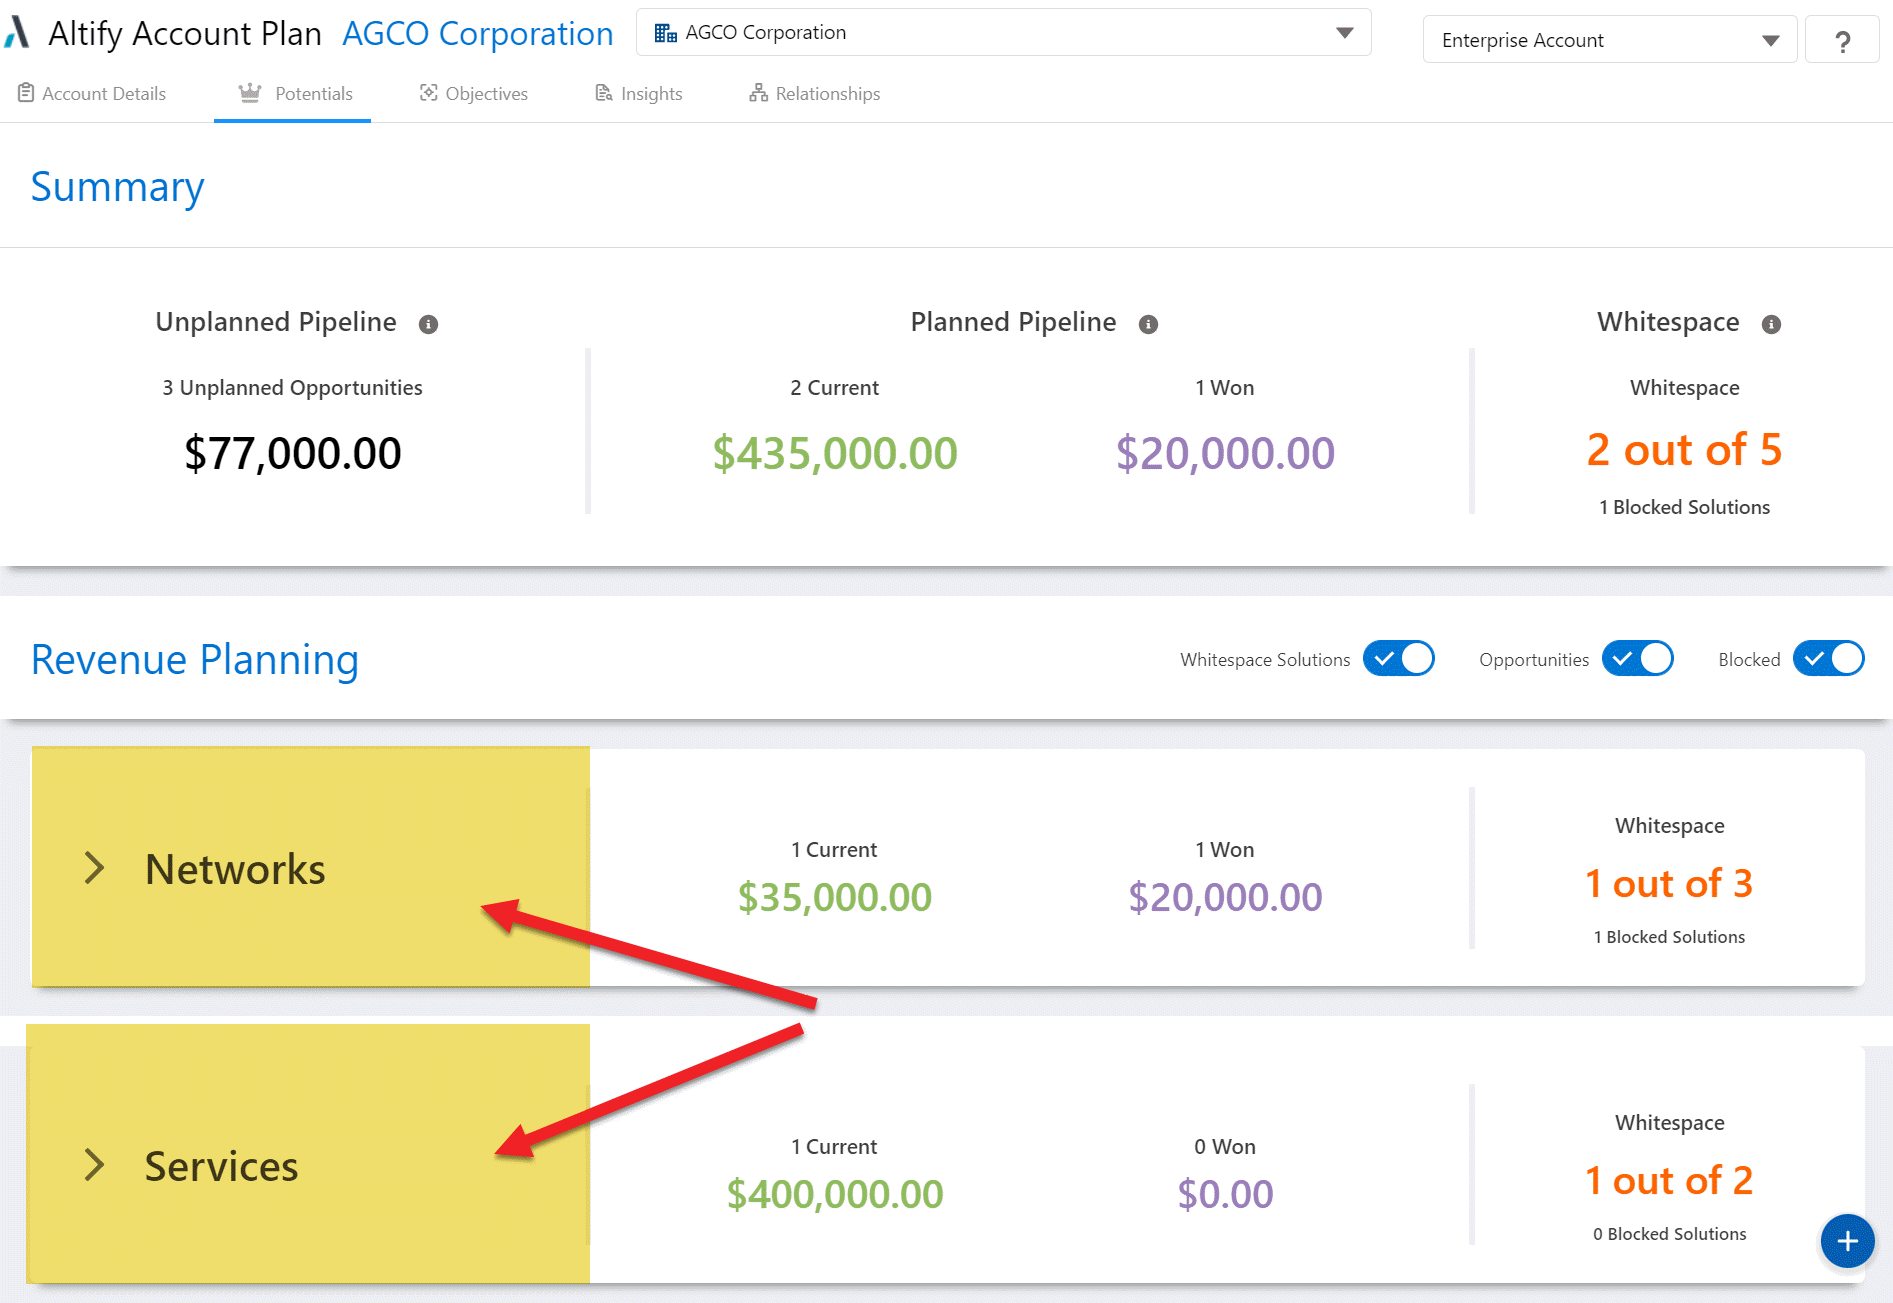This screenshot has height=1303, width=1893.
Task: Show info for Whitespace summary
Action: click(1771, 324)
